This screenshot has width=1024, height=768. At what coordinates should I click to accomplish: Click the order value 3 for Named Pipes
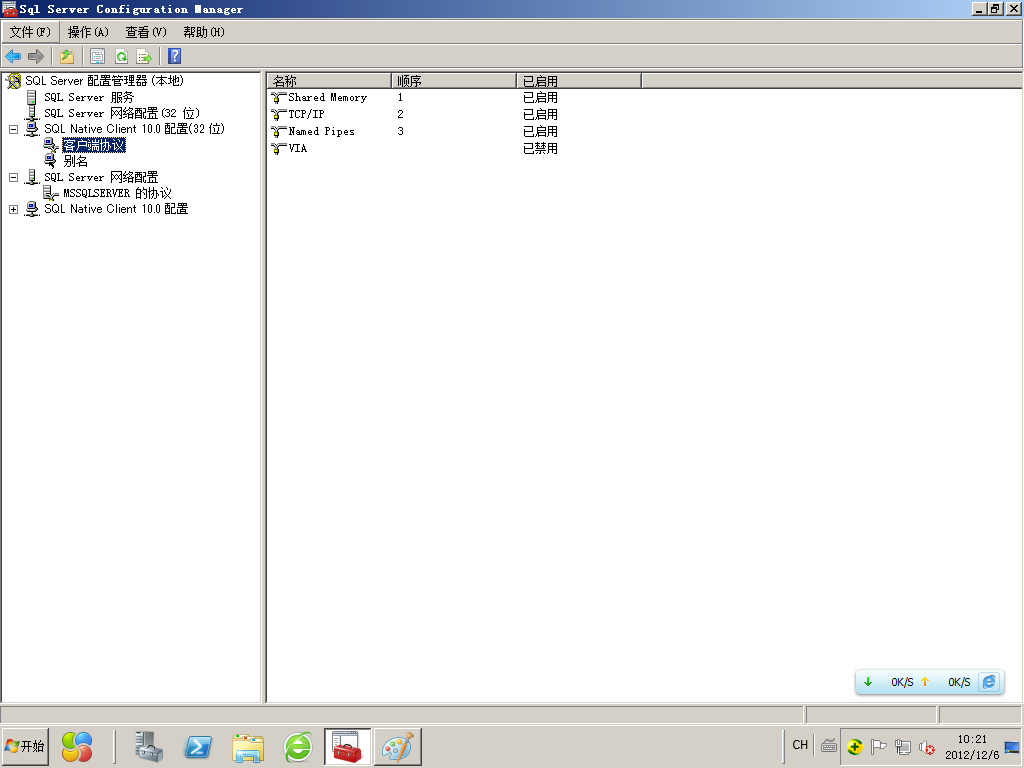(x=400, y=132)
